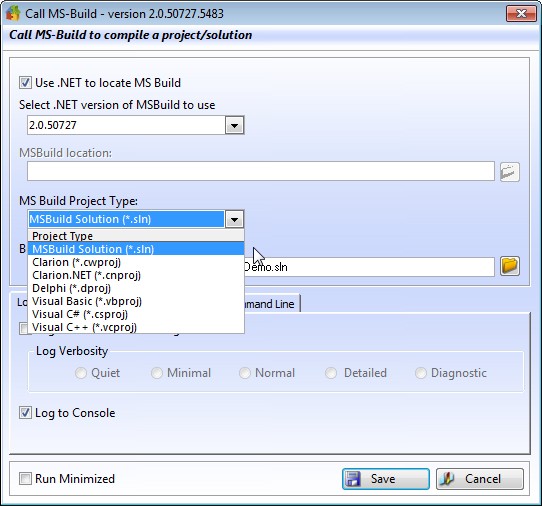
Task: Open the yellow folder browse icon for the solution file
Action: pyautogui.click(x=510, y=266)
